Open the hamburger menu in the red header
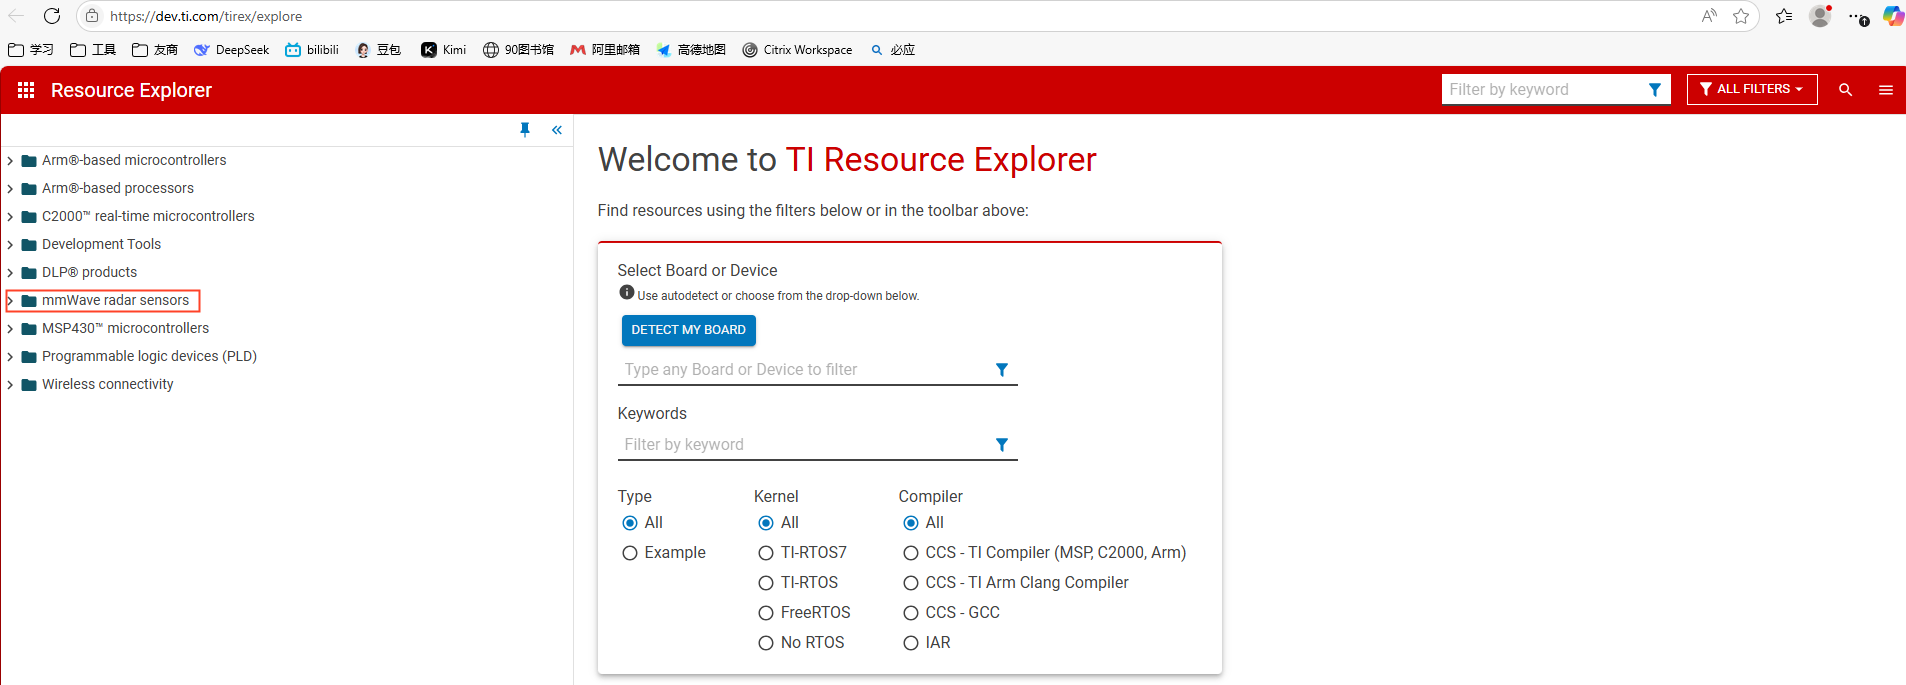 point(1886,90)
